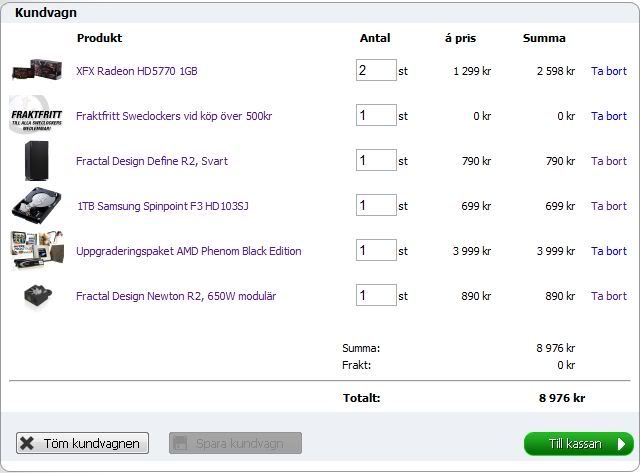This screenshot has width=641, height=473.
Task: Open Uppgraderingspaket AMD Phenom Black Edition link
Action: [189, 251]
